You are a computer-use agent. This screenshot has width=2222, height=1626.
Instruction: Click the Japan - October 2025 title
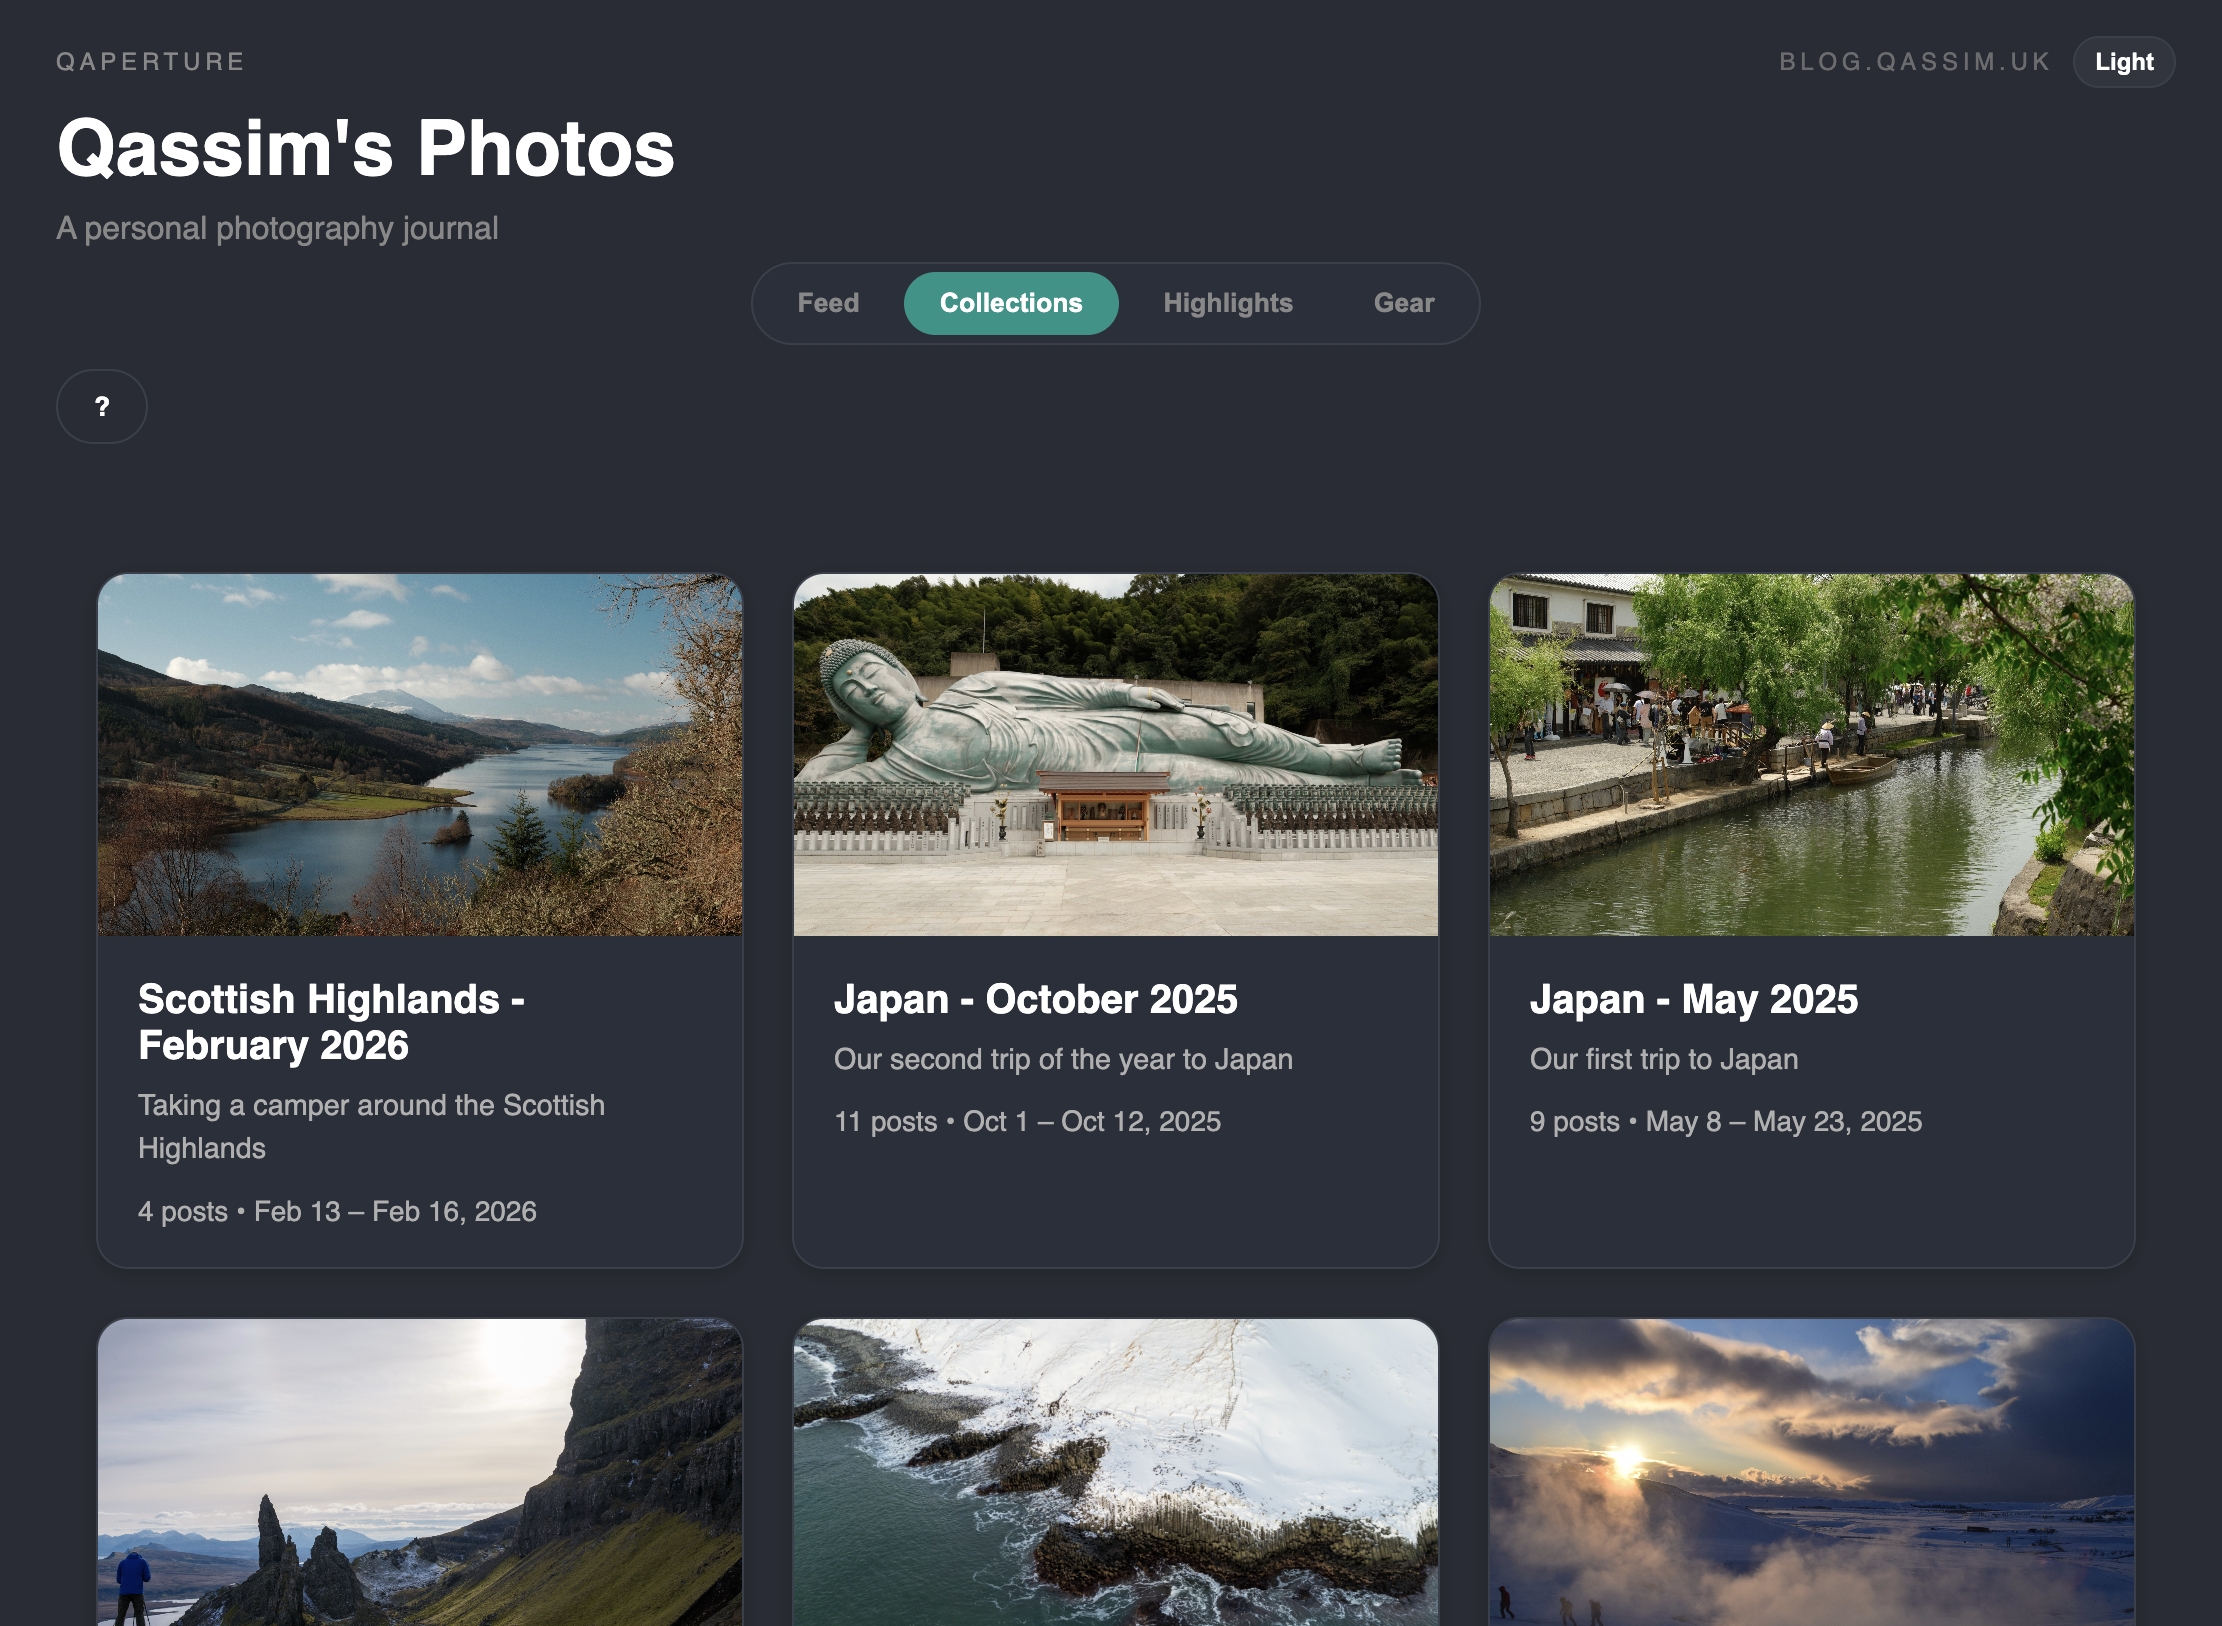coord(1035,999)
